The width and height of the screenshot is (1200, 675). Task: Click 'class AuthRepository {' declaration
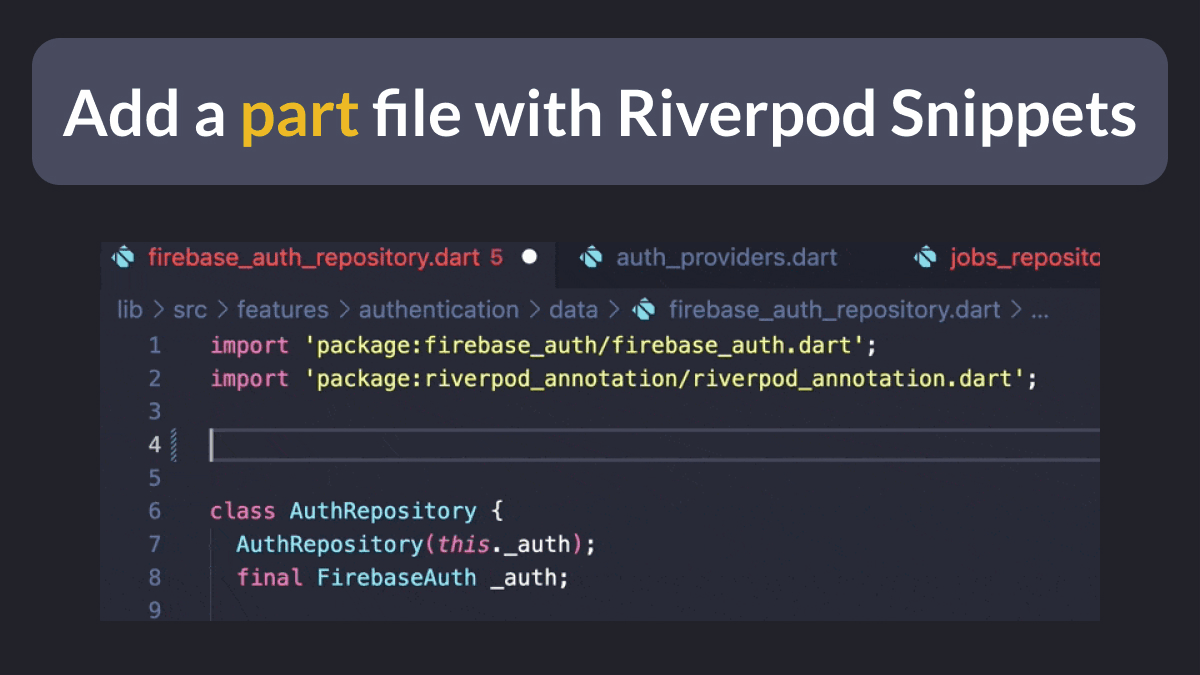pyautogui.click(x=357, y=511)
